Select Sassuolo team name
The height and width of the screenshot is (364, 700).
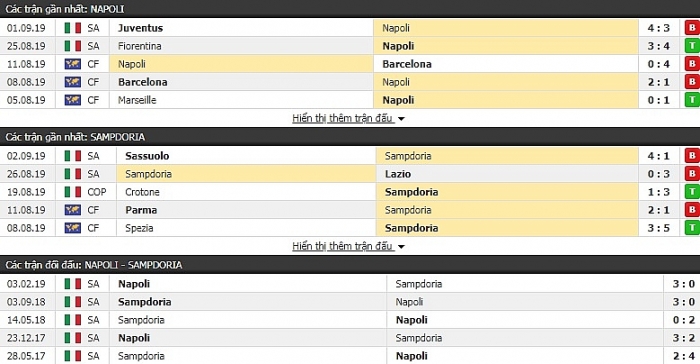pyautogui.click(x=147, y=156)
